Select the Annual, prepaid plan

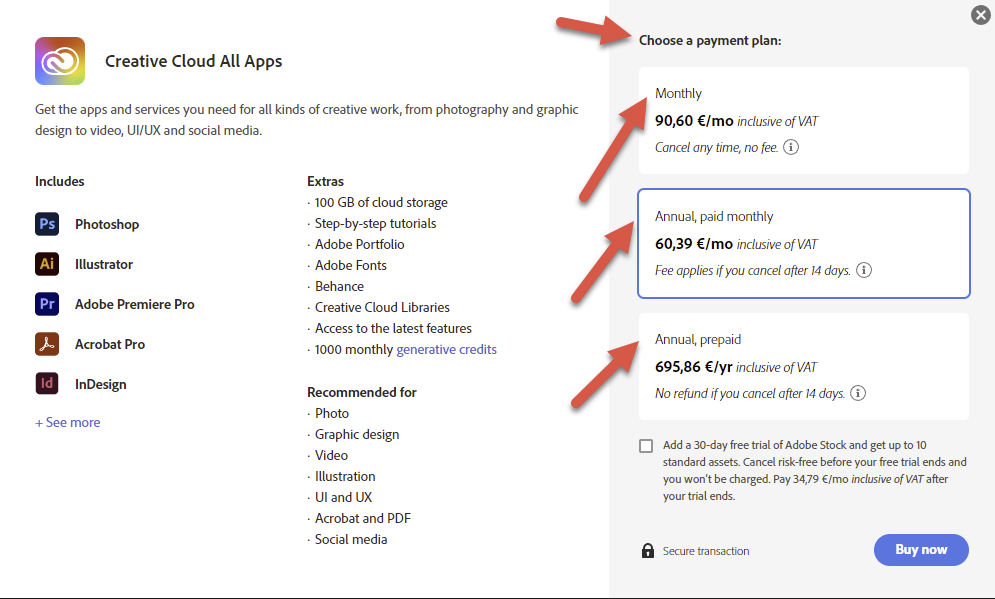[x=803, y=367]
